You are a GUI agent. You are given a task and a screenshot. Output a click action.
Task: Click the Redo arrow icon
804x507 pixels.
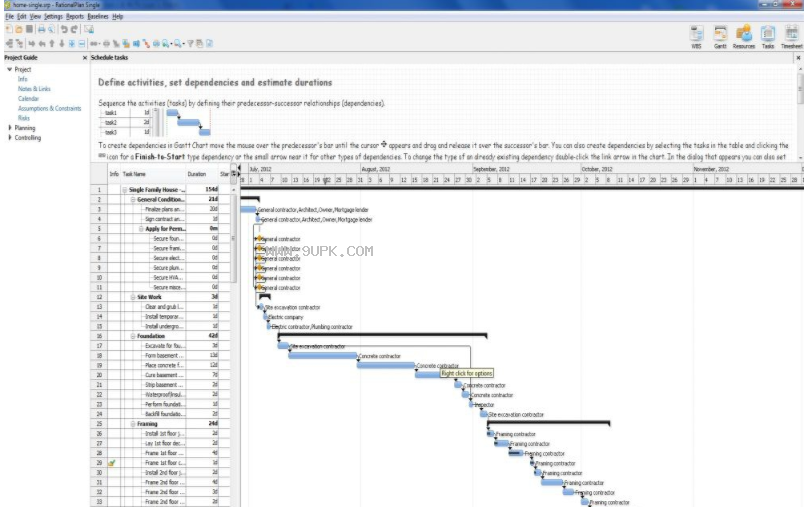[x=74, y=29]
